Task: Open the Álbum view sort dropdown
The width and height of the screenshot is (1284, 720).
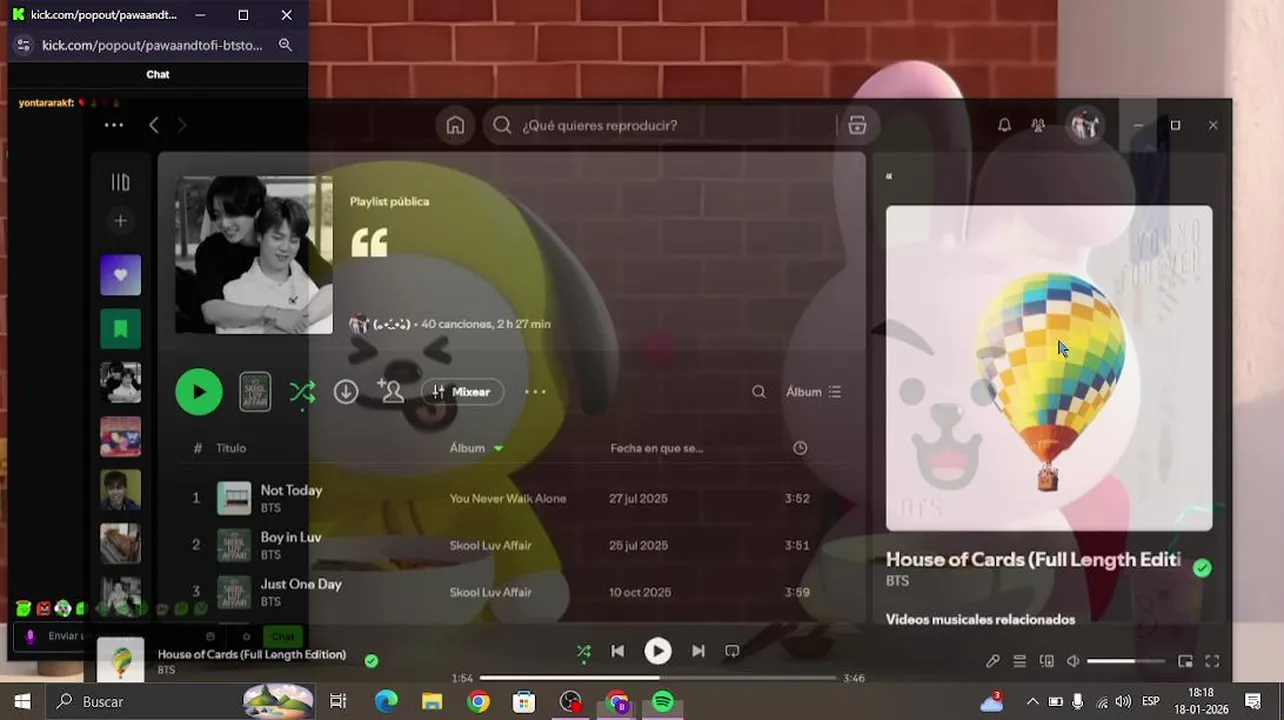Action: coord(813,392)
